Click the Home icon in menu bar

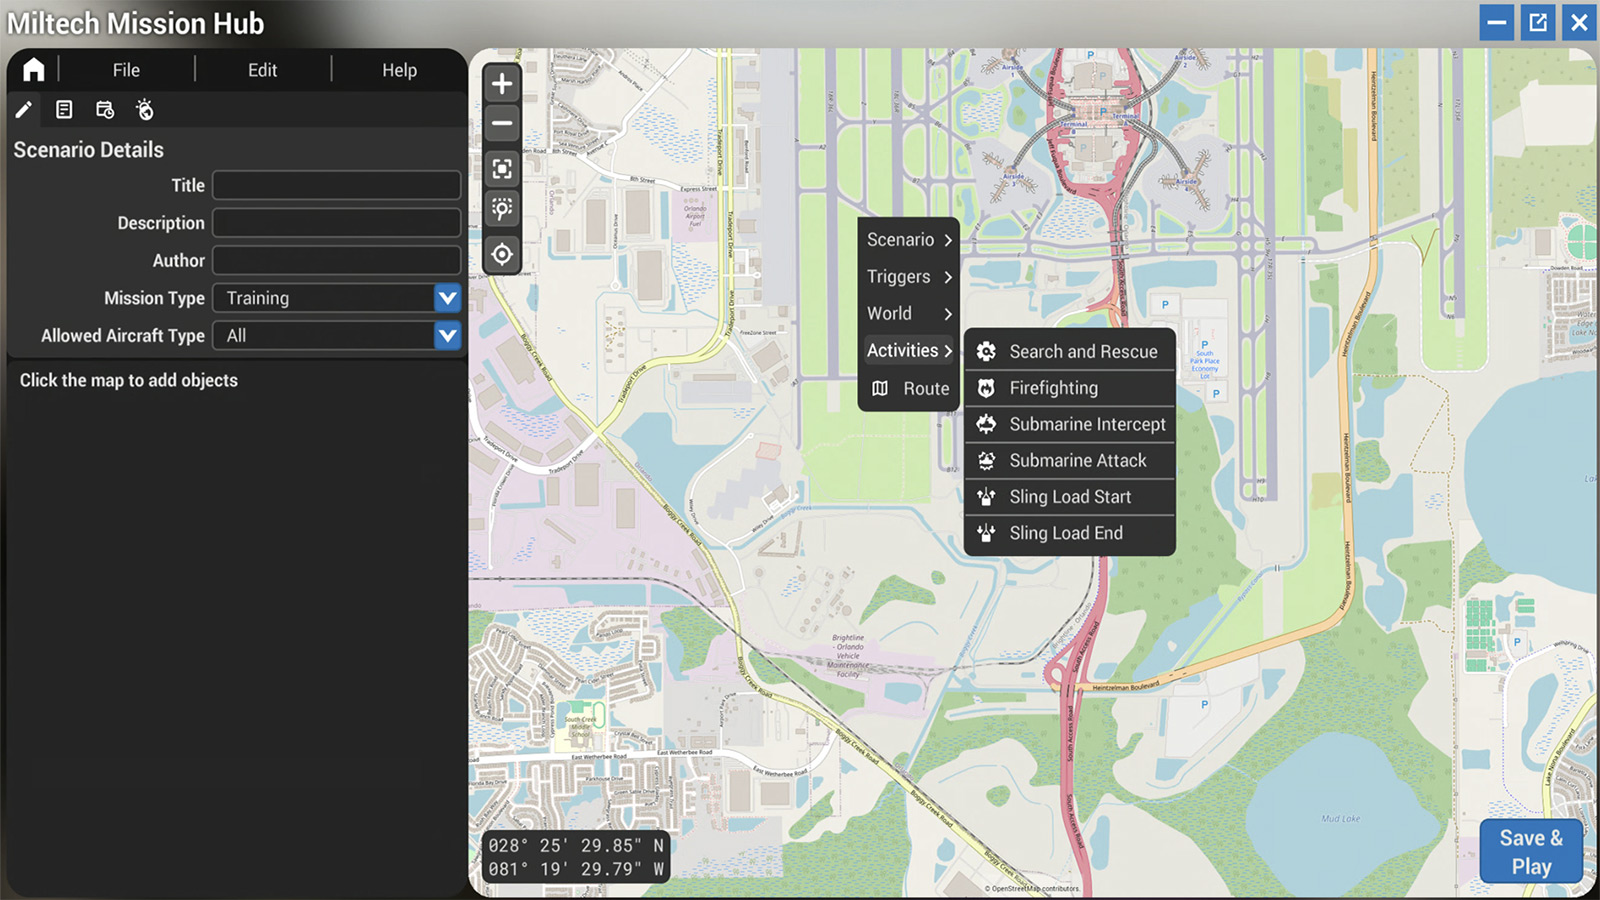34,69
